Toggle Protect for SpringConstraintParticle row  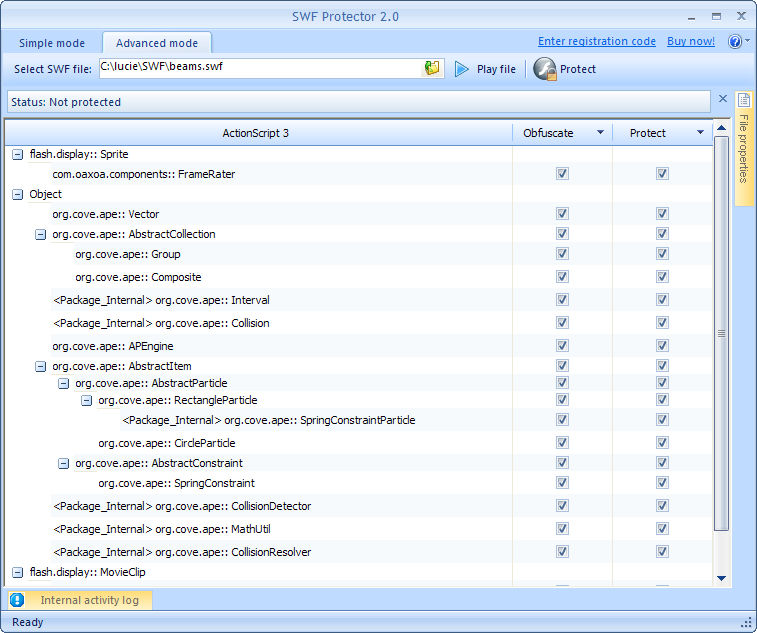click(x=662, y=420)
